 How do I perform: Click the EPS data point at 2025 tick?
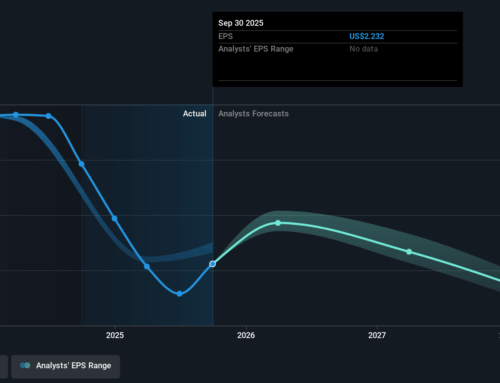coord(114,219)
